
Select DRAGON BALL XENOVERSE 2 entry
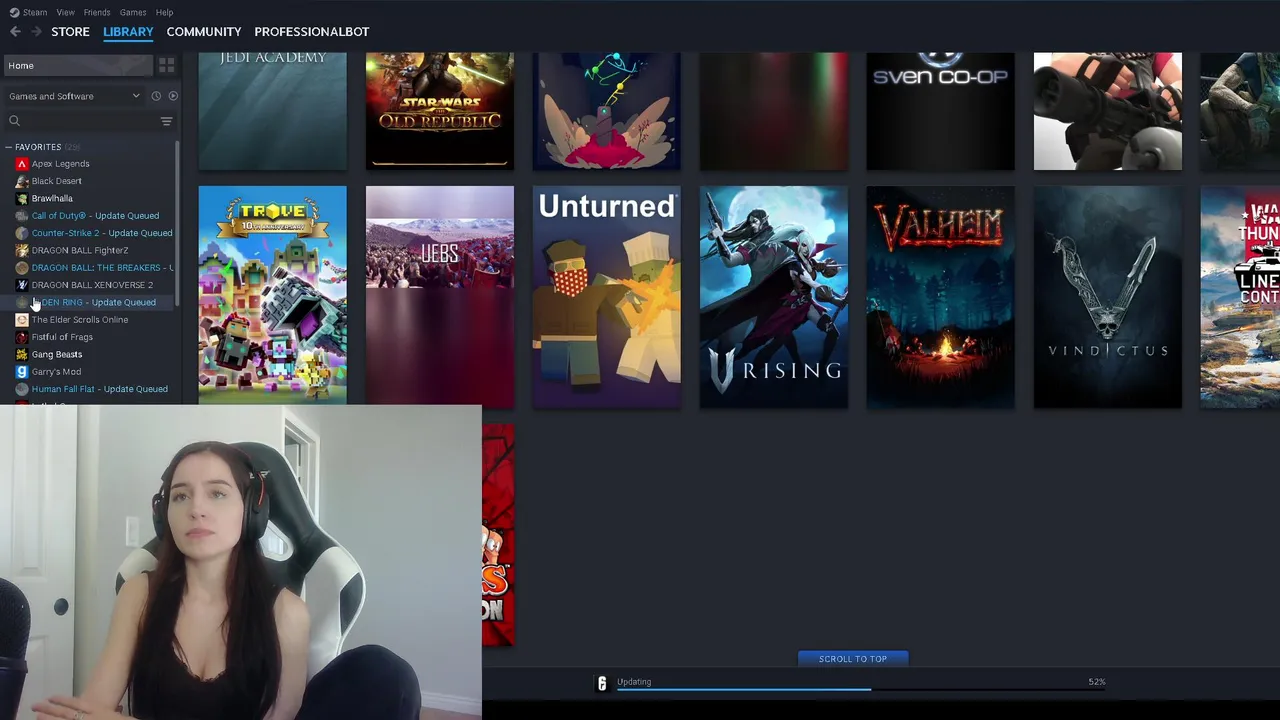92,285
